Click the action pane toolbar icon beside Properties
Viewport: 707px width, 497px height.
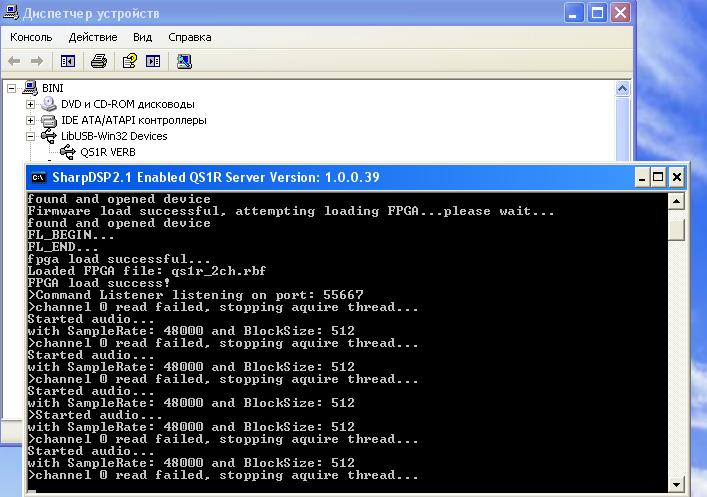point(153,61)
